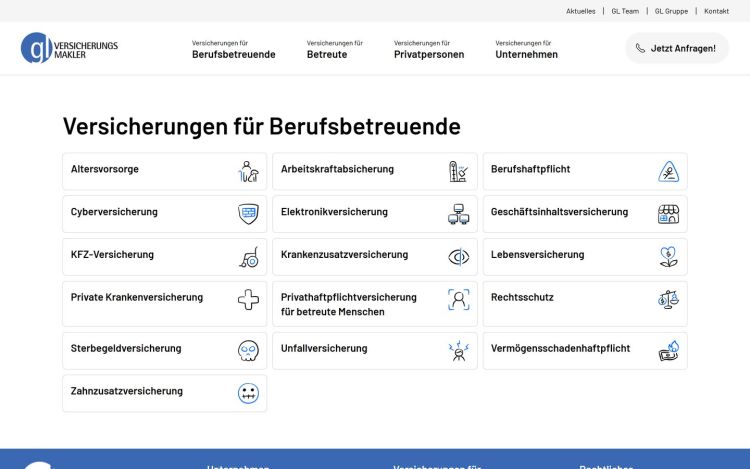Open GL Gruppe in the top bar
This screenshot has width=750, height=469.
(671, 11)
